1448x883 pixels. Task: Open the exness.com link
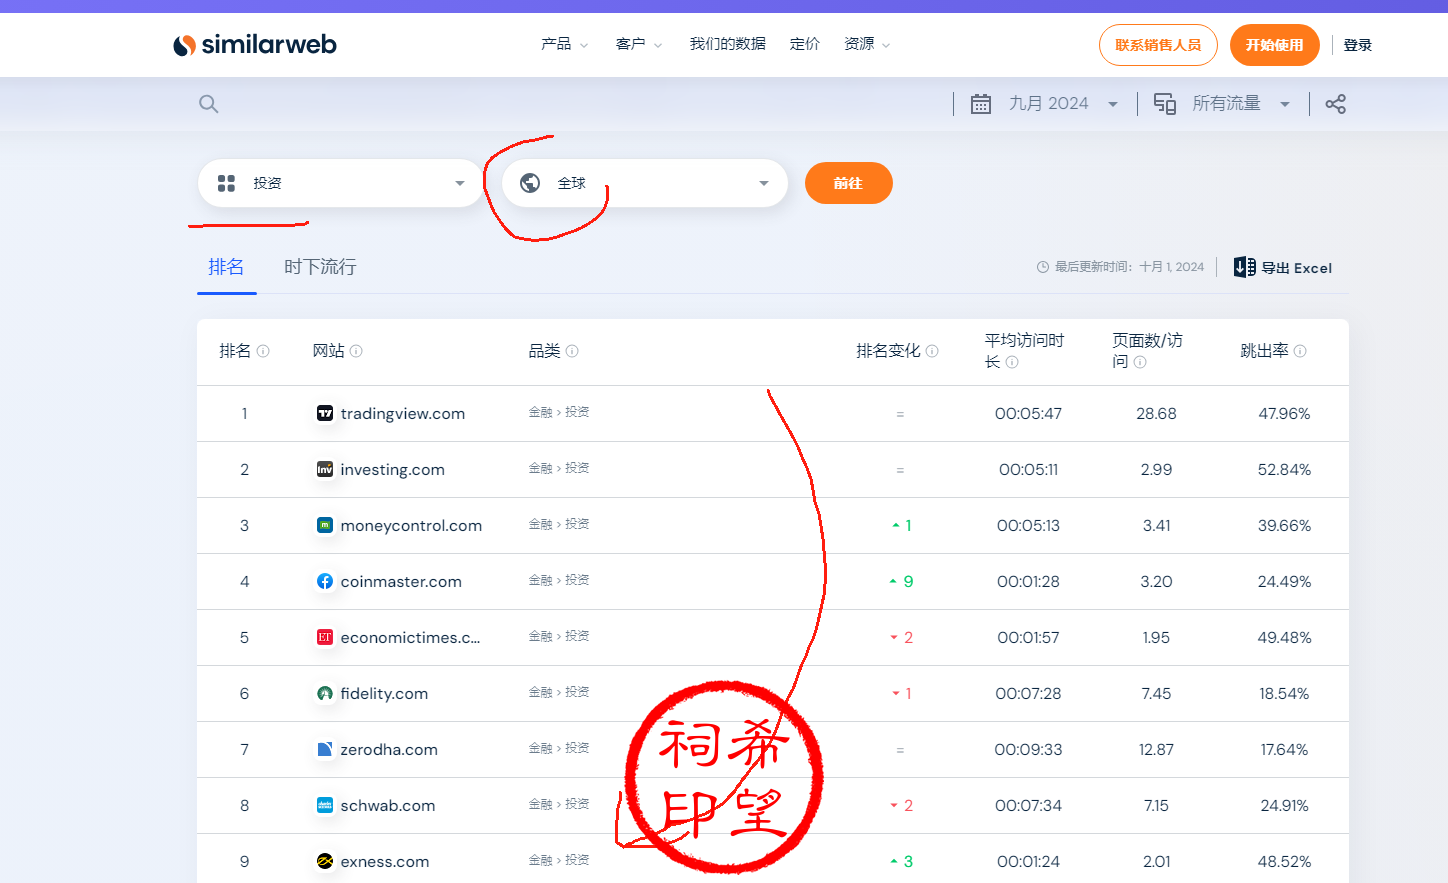coord(385,862)
